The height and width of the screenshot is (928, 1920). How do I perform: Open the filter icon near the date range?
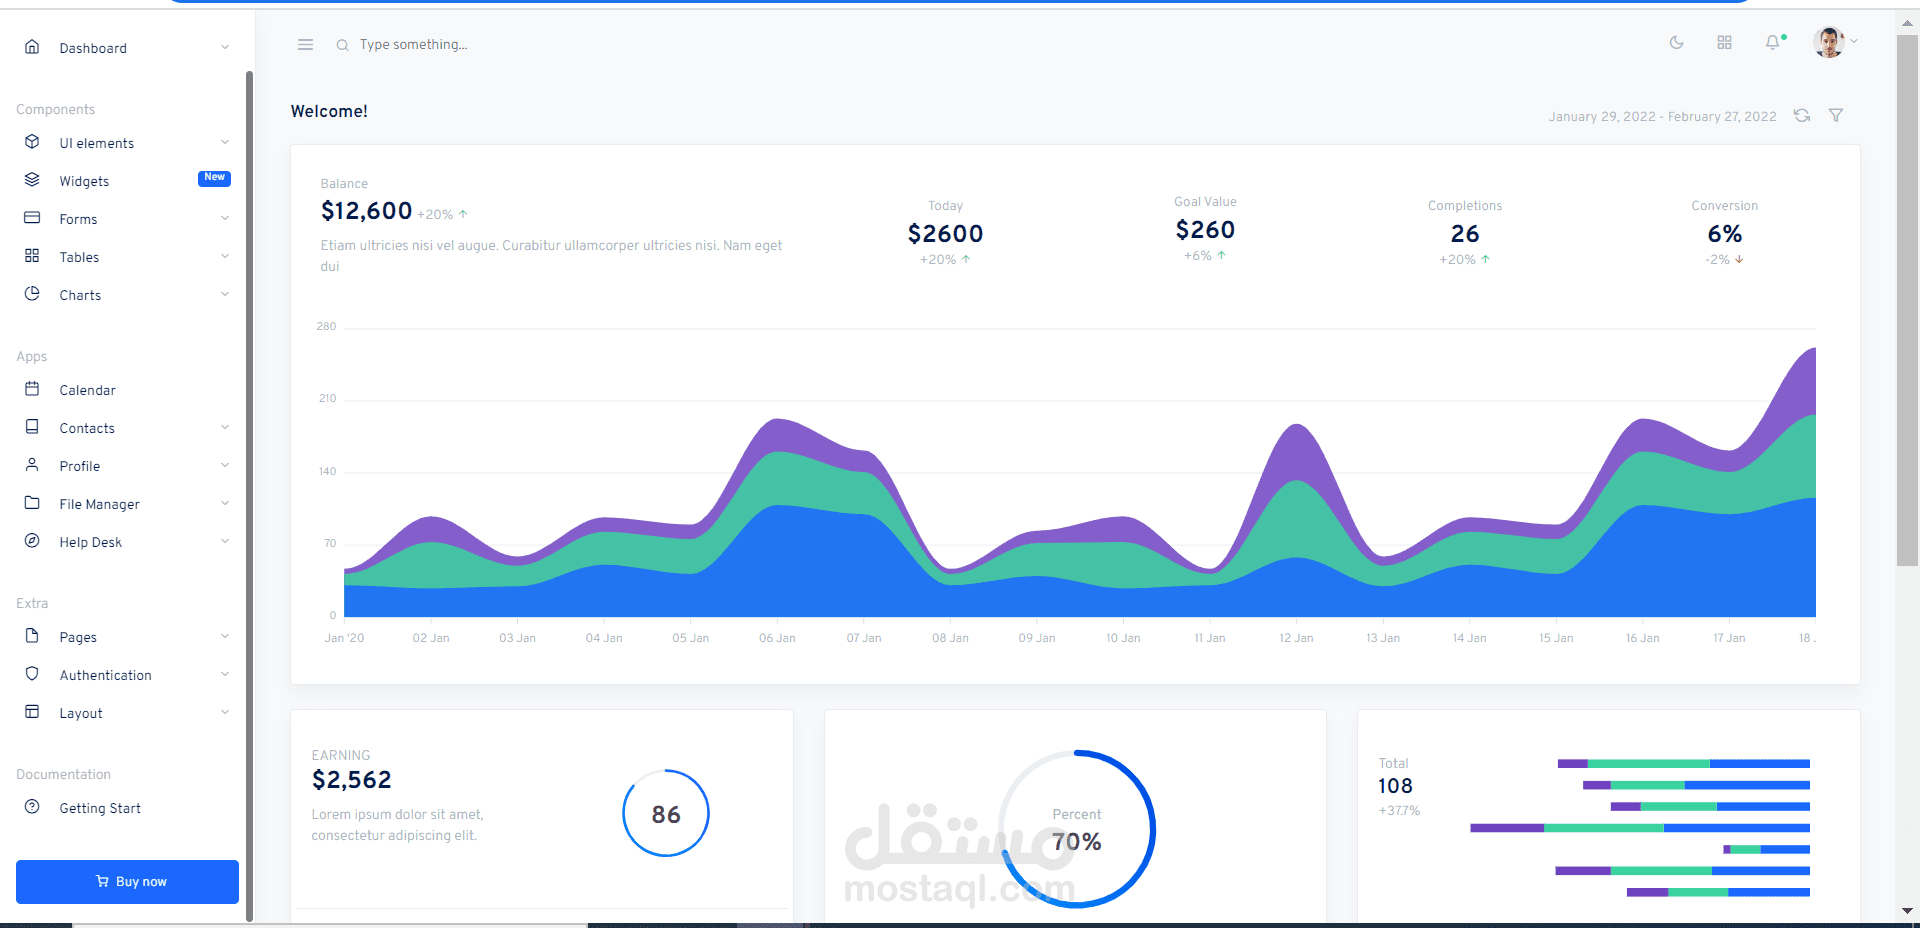point(1837,115)
